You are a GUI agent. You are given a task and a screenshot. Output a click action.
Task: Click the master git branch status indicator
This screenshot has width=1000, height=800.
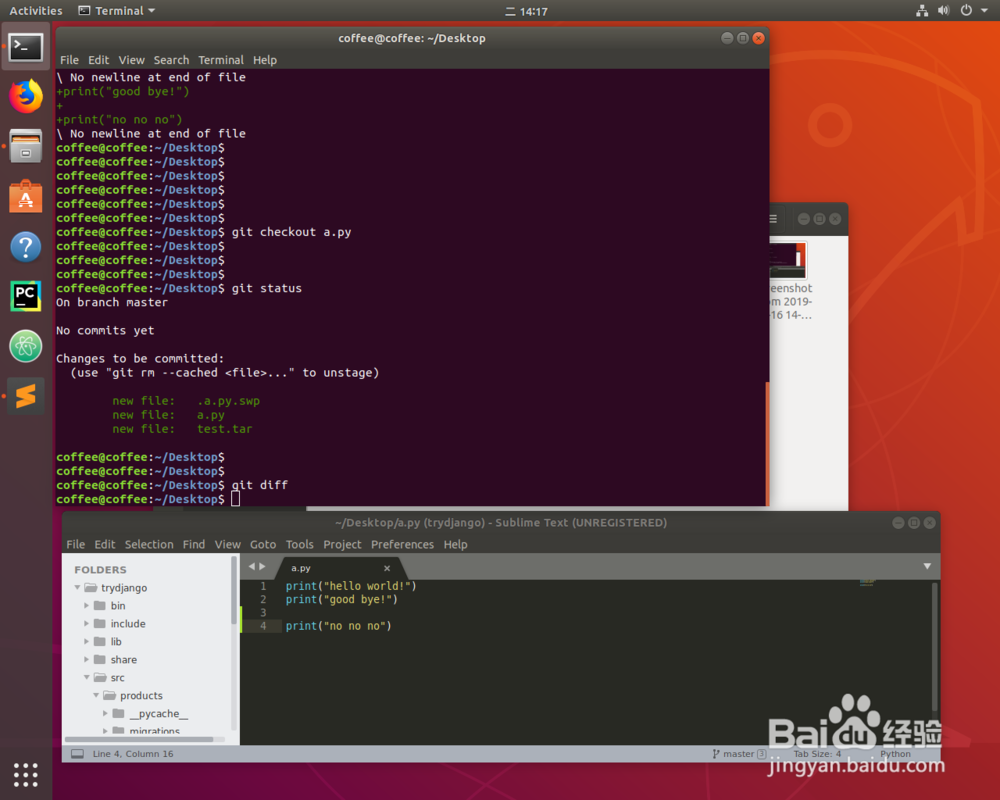pos(739,753)
